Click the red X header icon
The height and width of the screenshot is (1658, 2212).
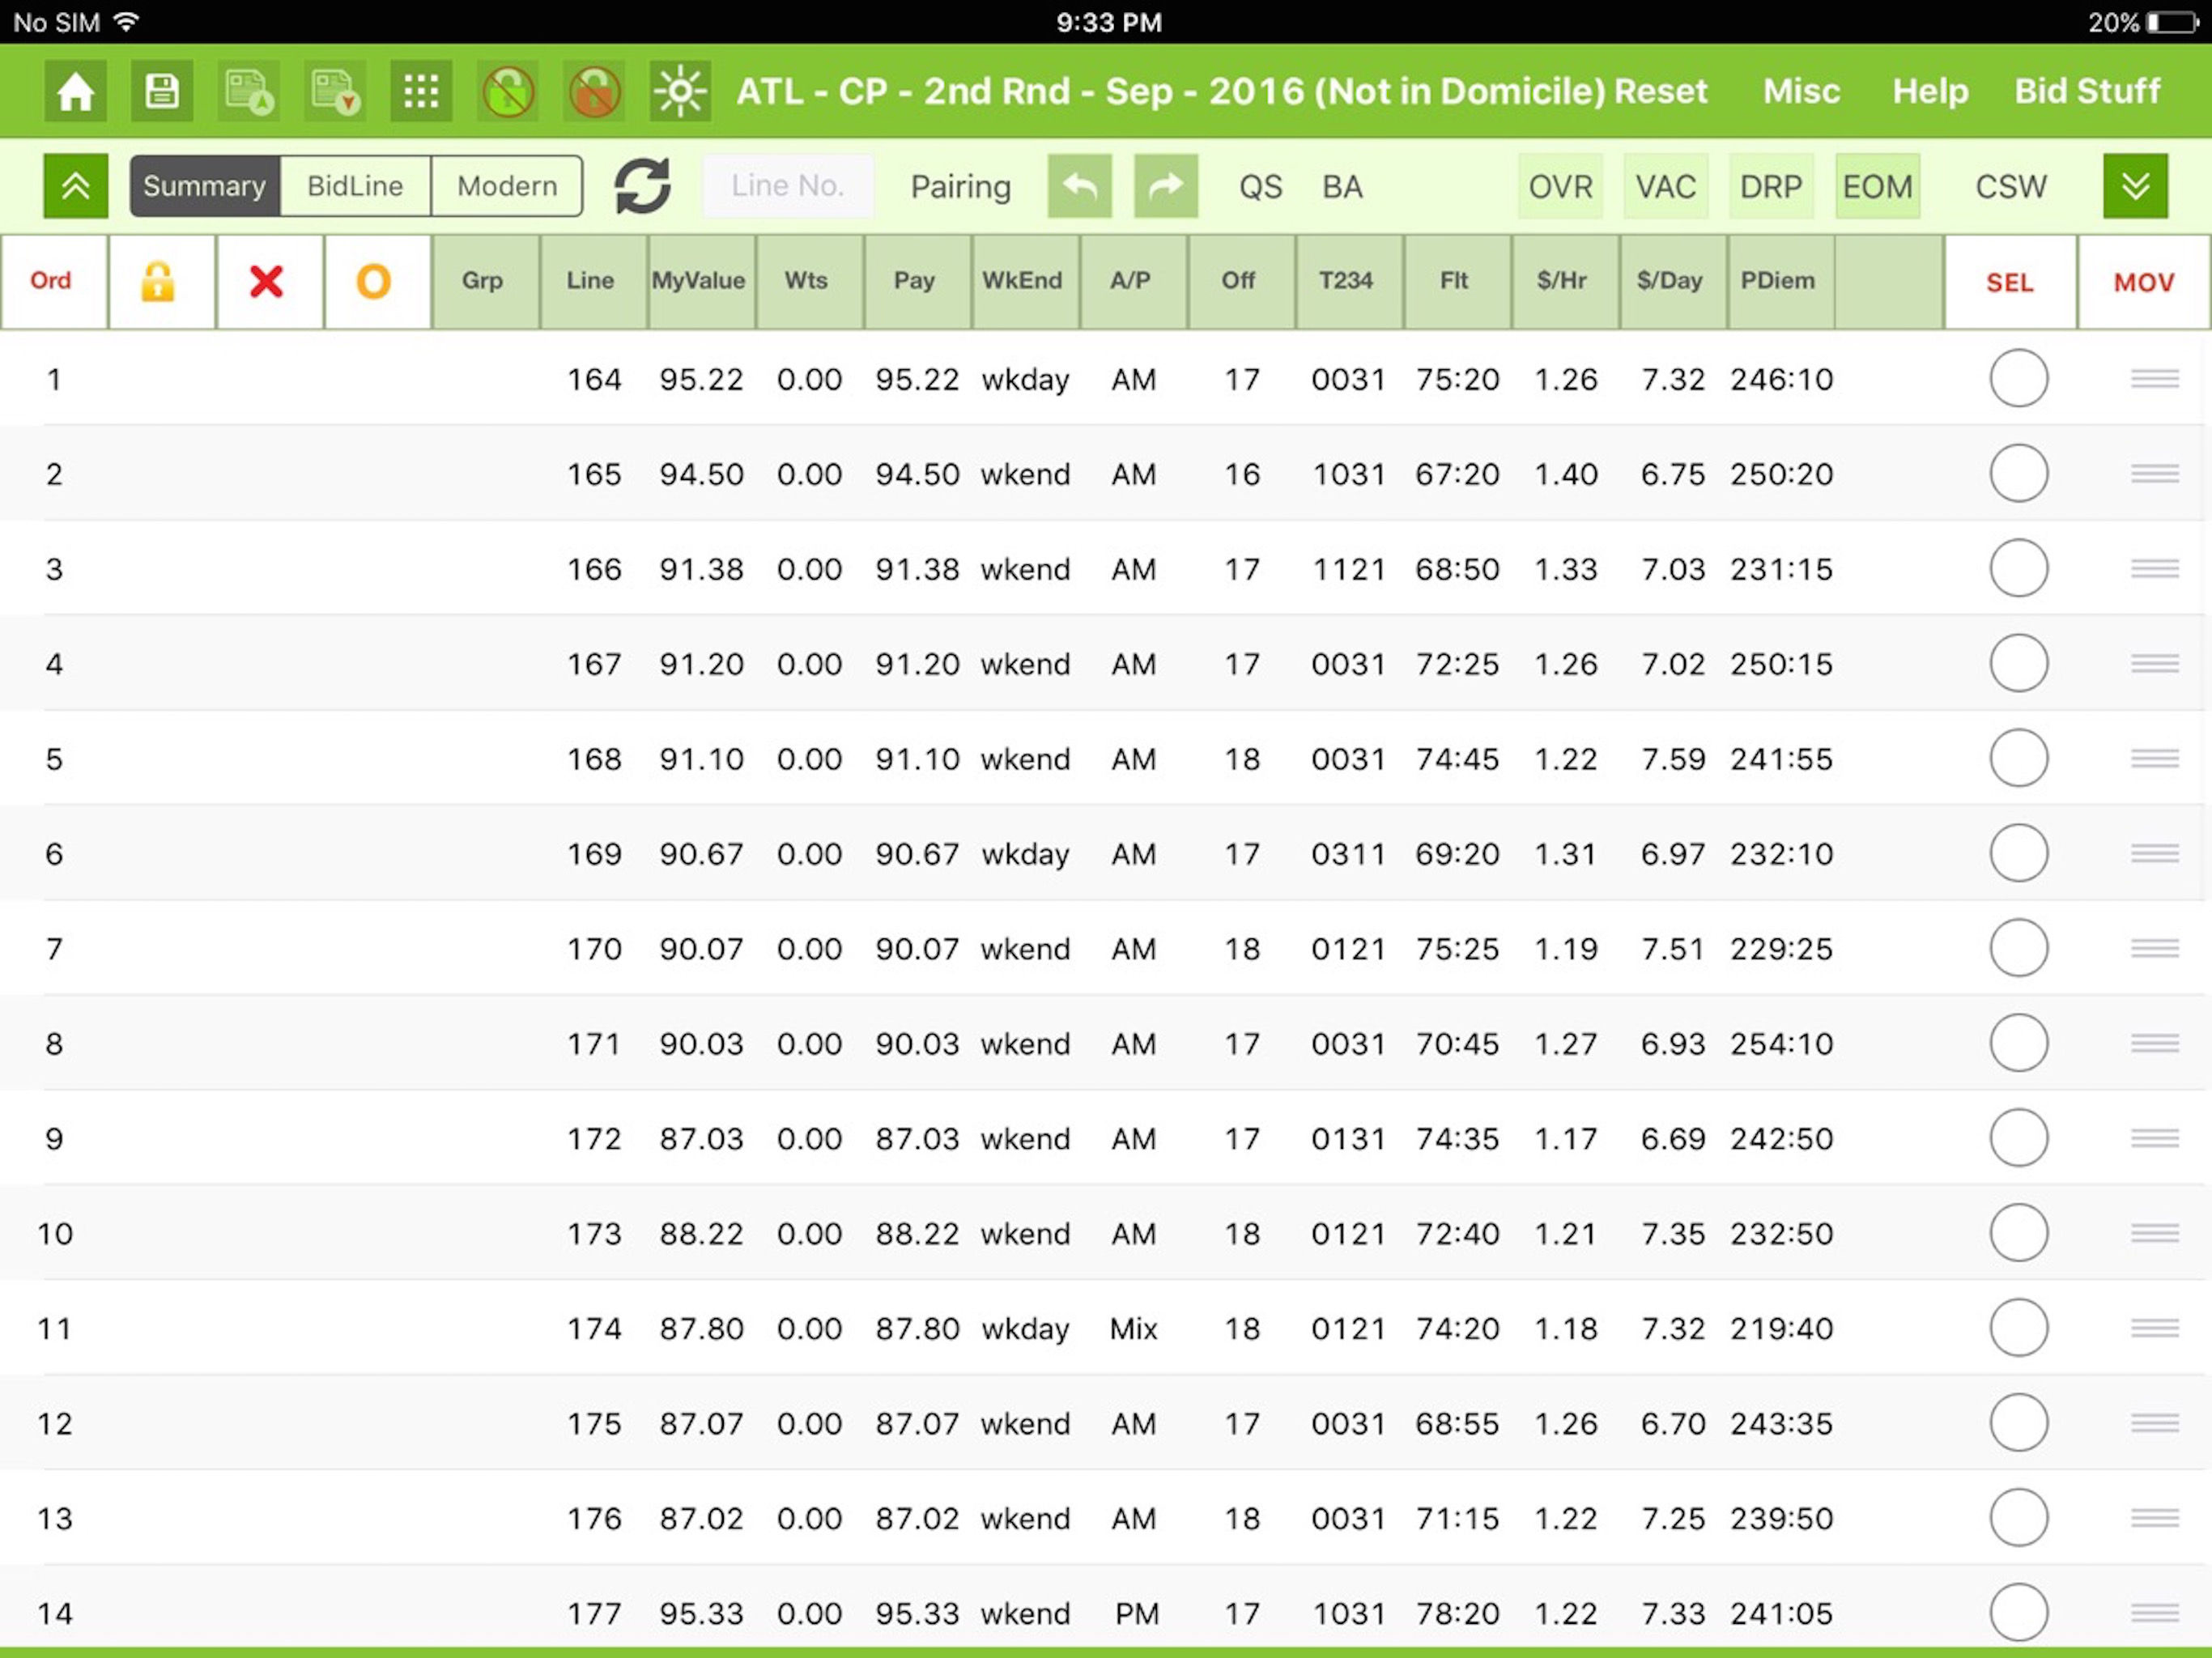267,282
